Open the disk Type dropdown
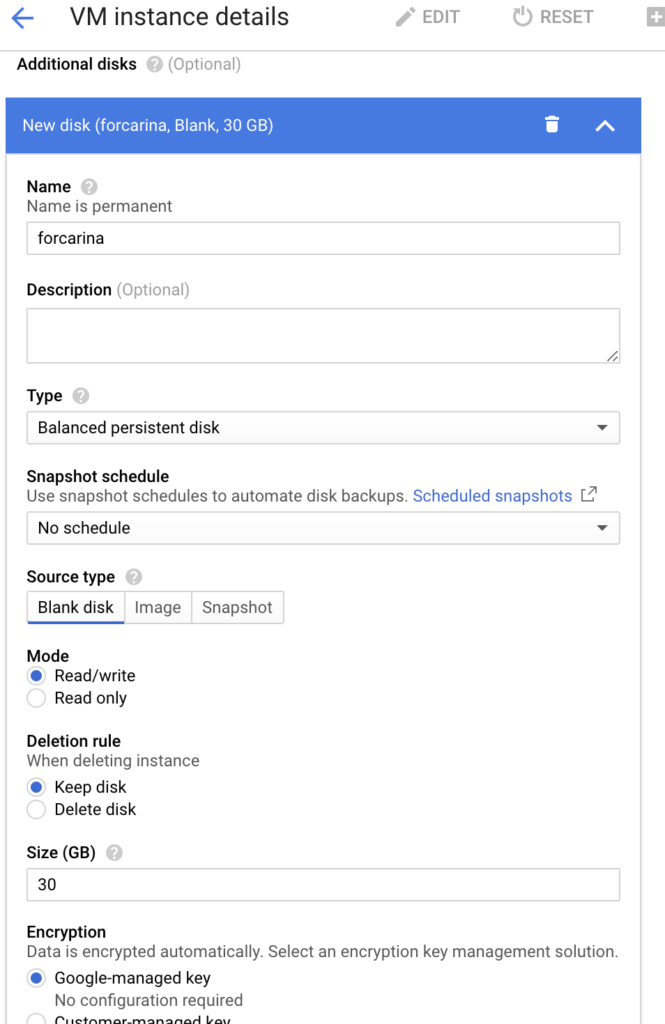665x1024 pixels. click(323, 428)
